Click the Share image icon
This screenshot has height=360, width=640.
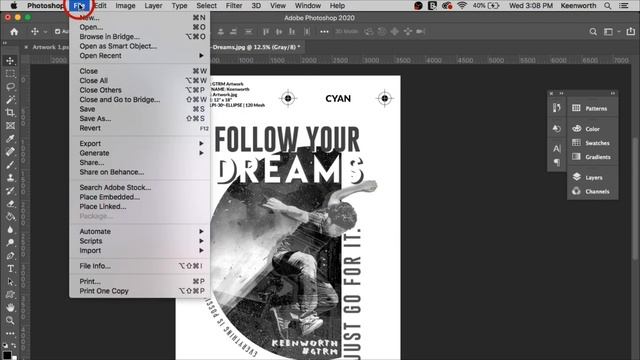tap(631, 31)
